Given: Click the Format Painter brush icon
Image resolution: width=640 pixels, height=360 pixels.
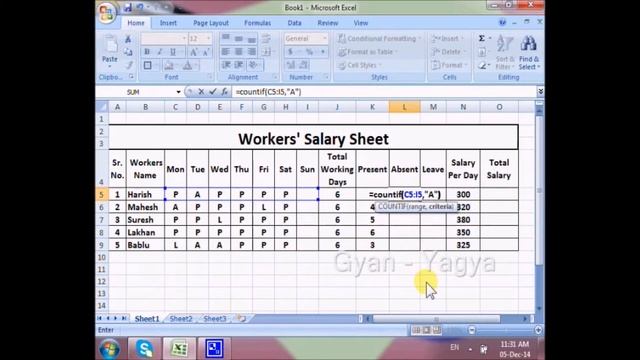Looking at the screenshot, I should pos(128,65).
